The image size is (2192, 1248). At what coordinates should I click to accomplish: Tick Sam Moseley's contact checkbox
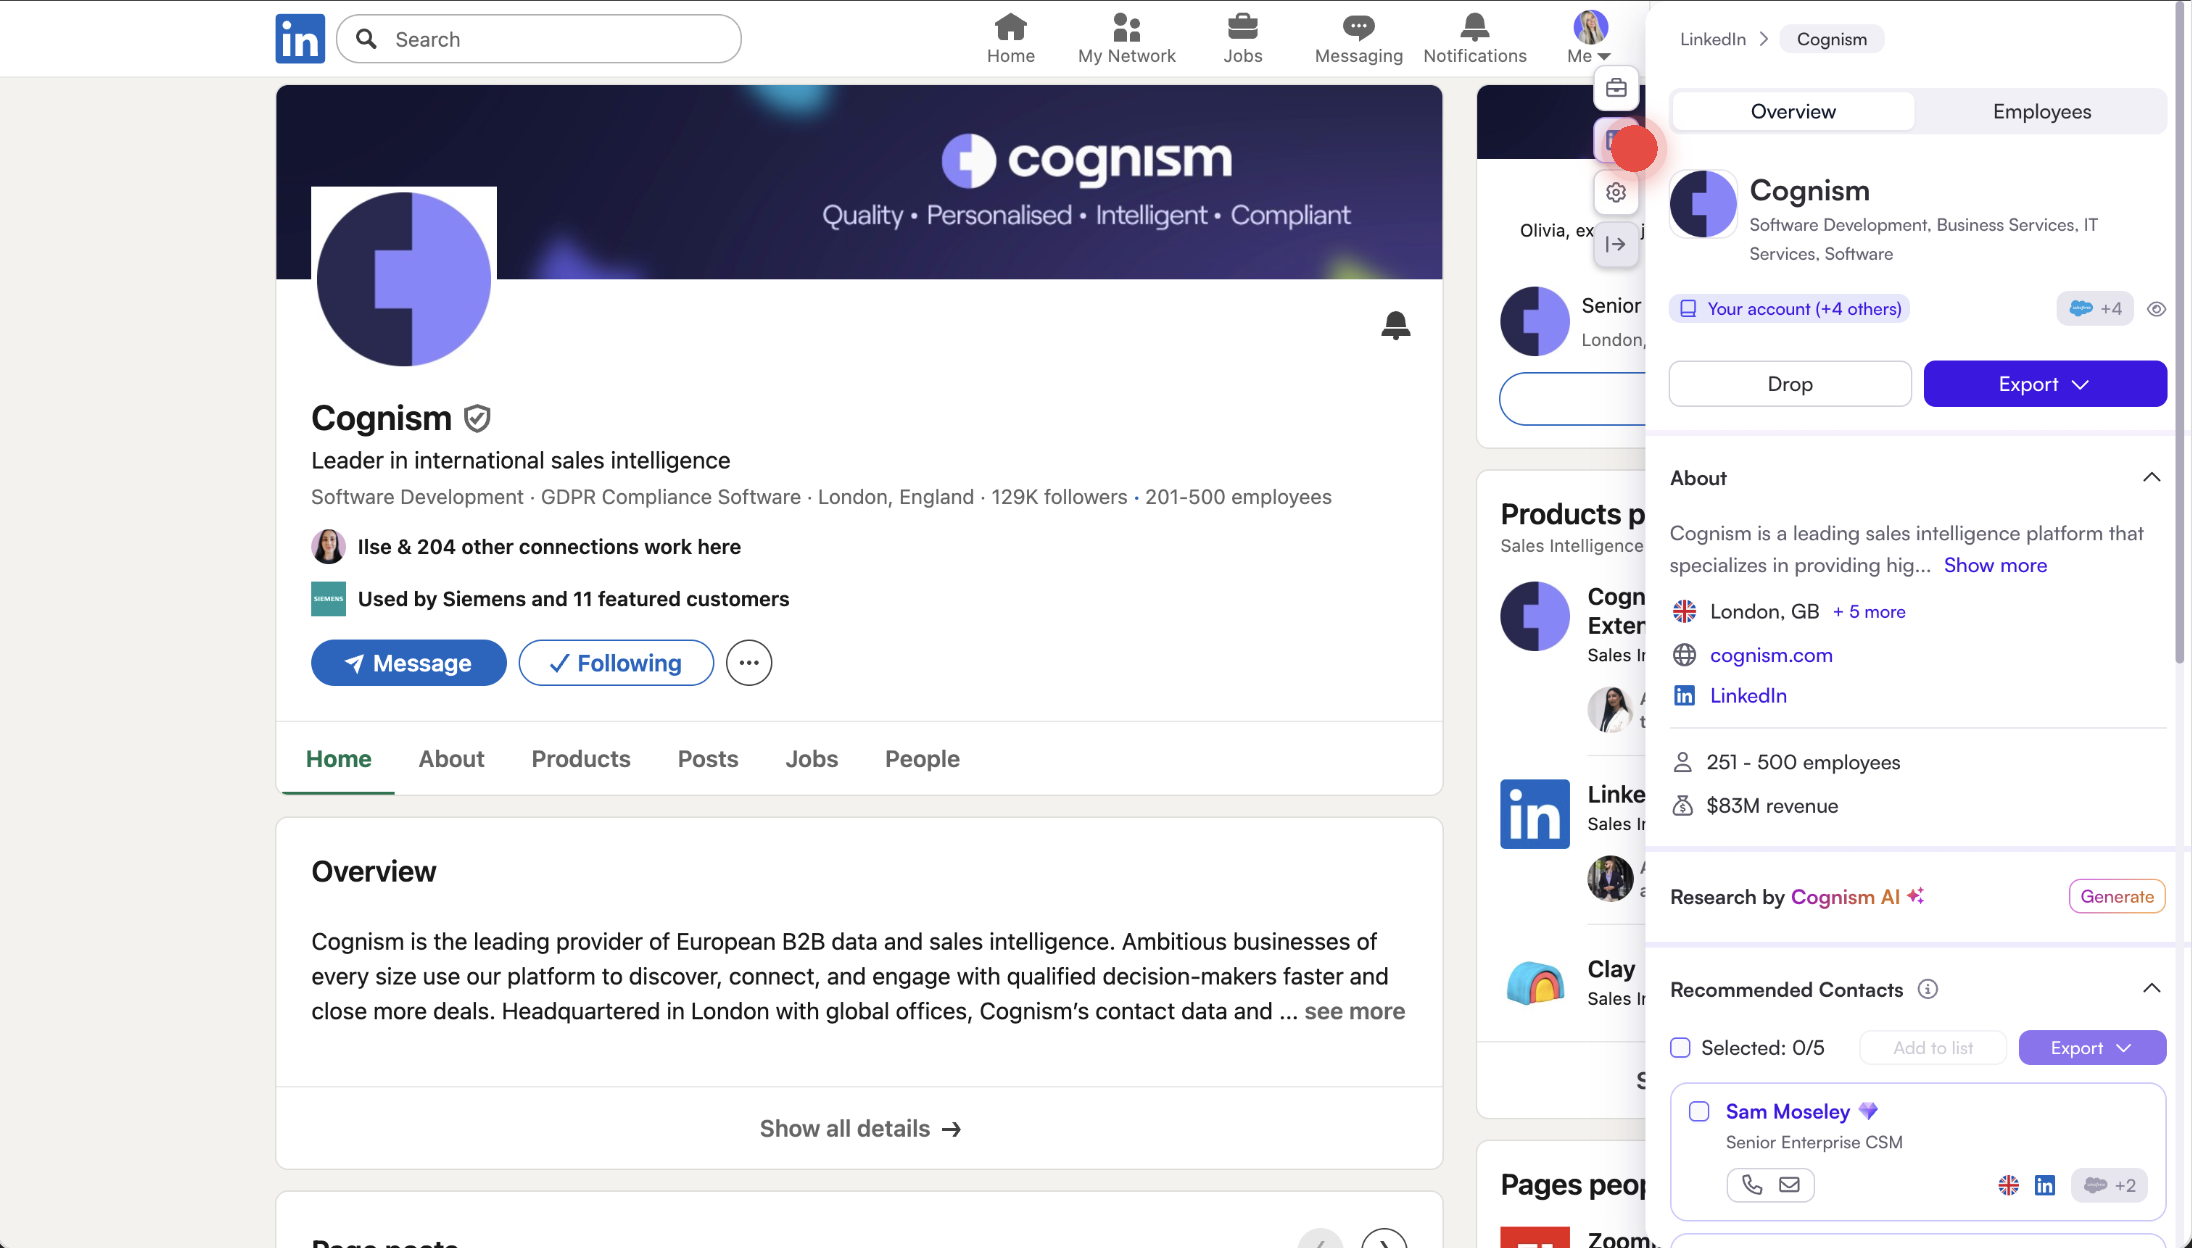tap(1699, 1112)
